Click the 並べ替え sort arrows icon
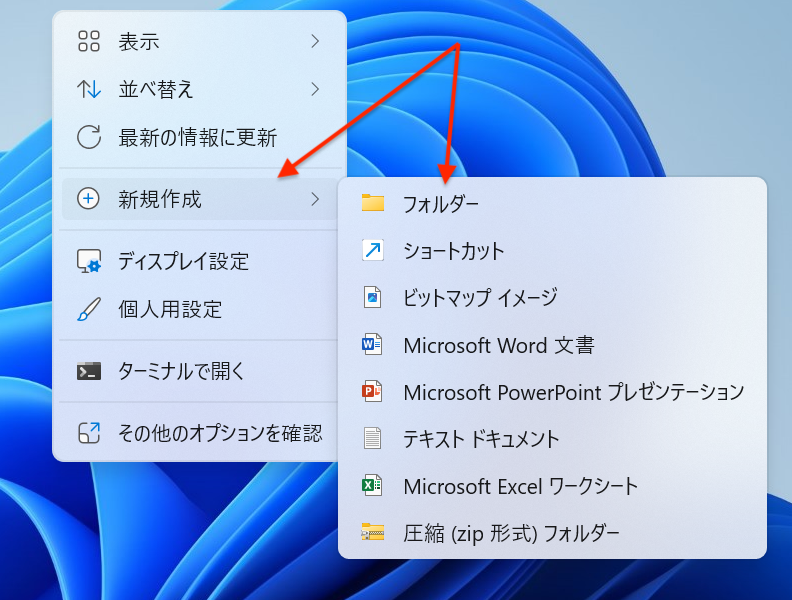Viewport: 792px width, 600px height. pos(89,89)
